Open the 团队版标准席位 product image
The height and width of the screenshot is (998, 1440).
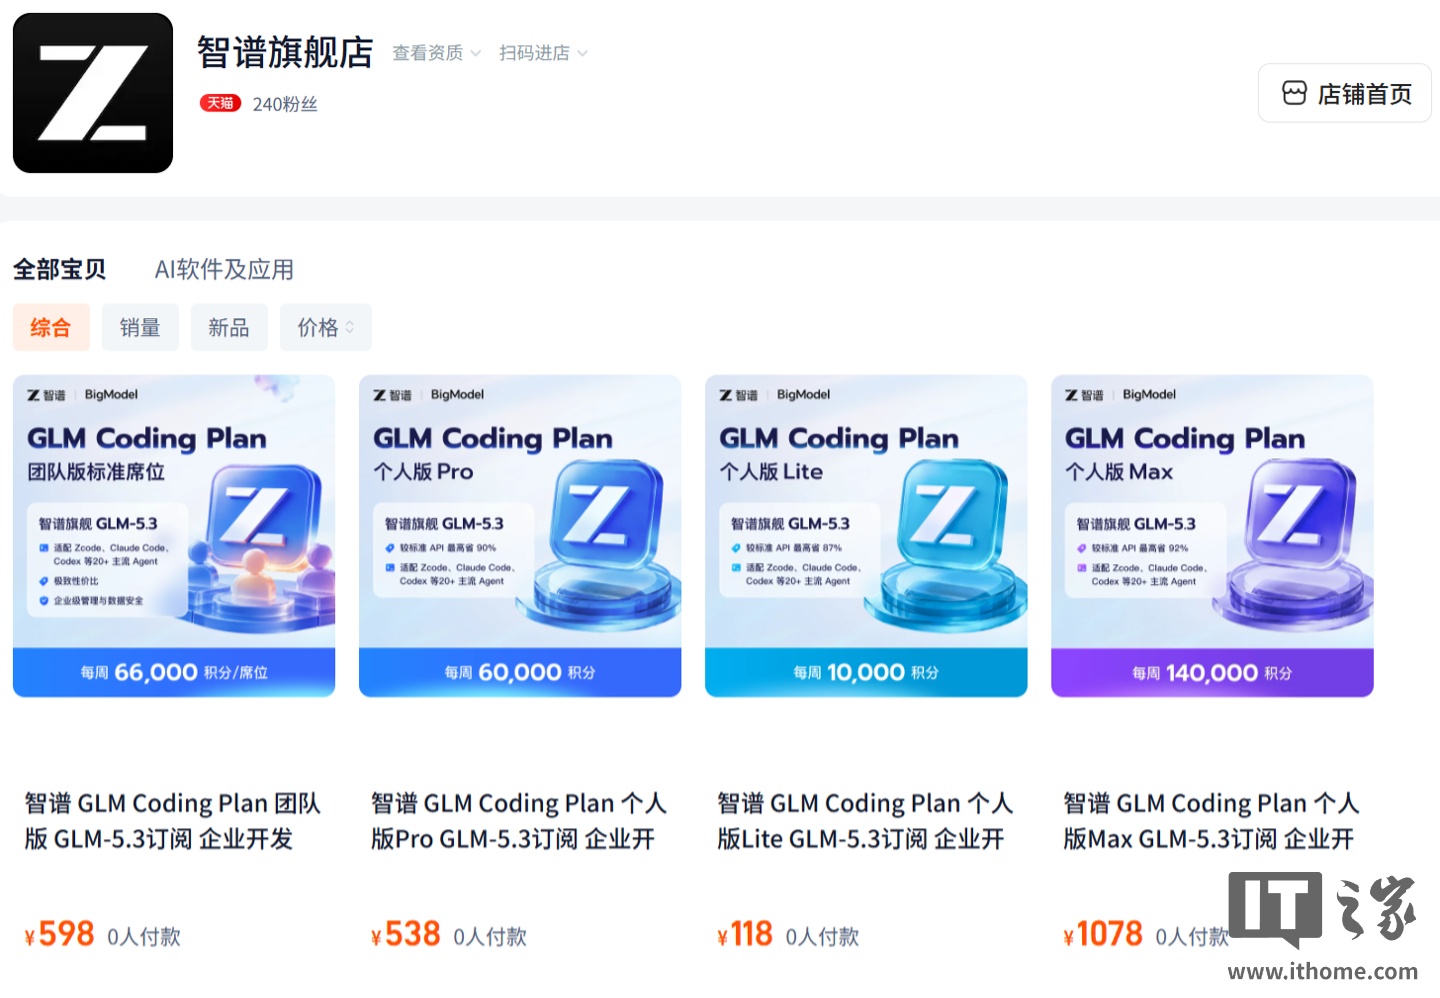pyautogui.click(x=174, y=536)
